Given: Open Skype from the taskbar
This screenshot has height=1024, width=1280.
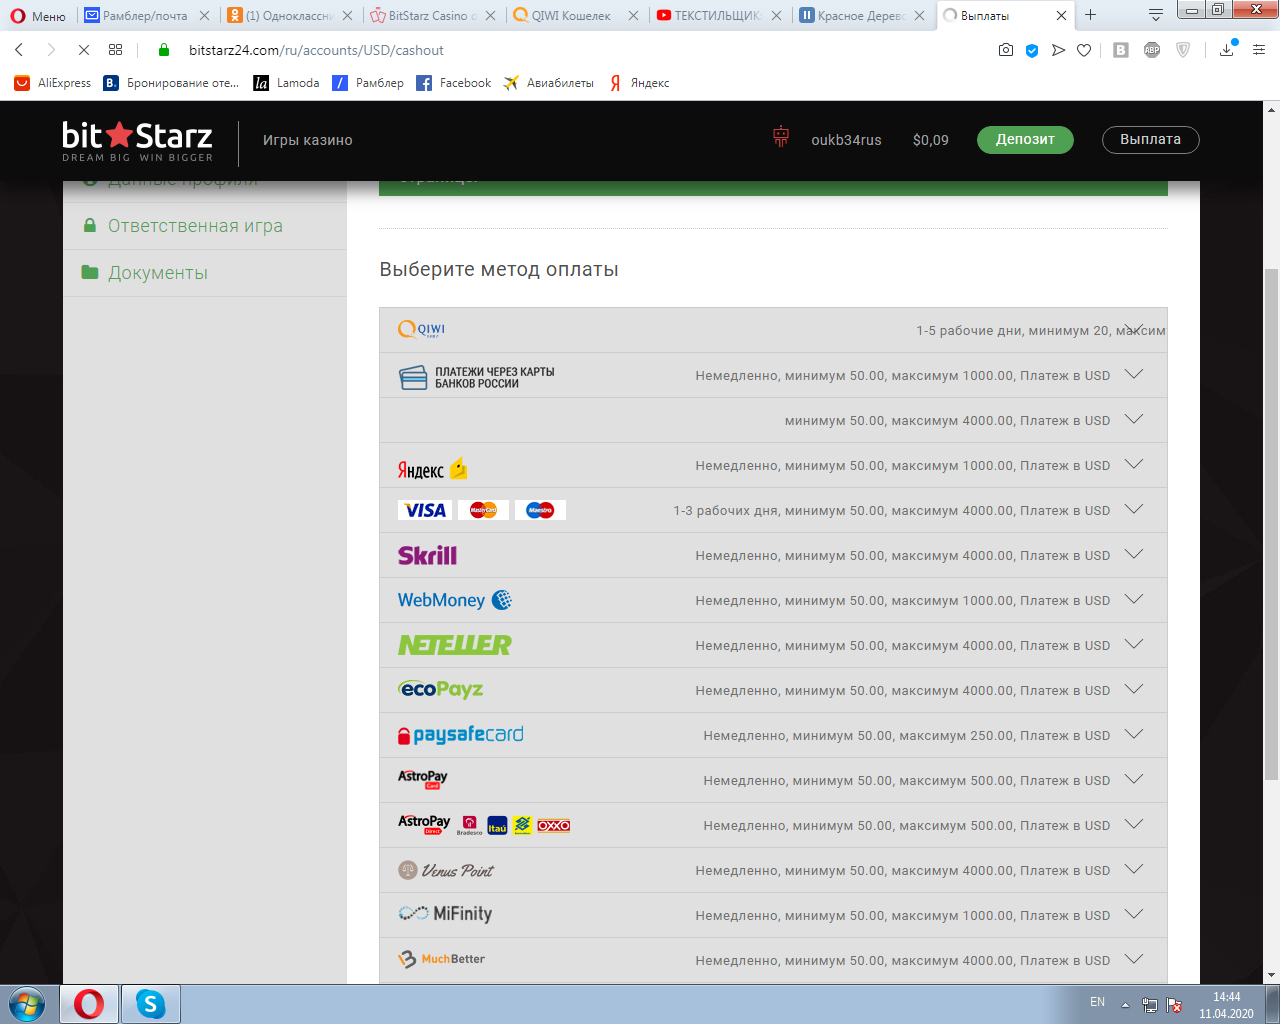Looking at the screenshot, I should coord(150,1003).
